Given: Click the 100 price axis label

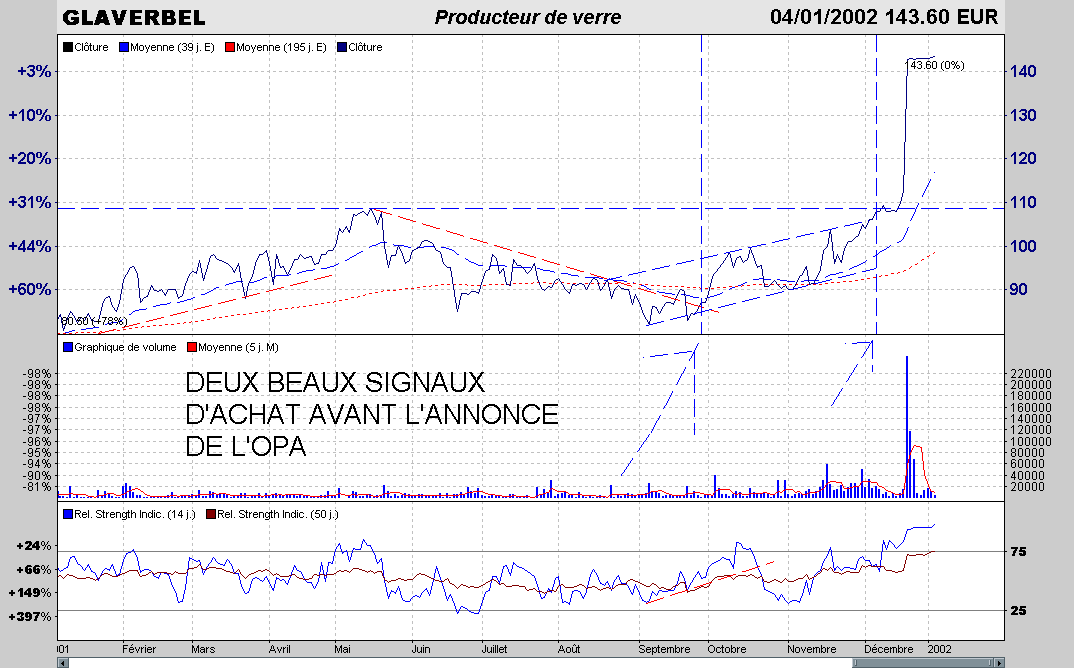Looking at the screenshot, I should (x=1023, y=246).
